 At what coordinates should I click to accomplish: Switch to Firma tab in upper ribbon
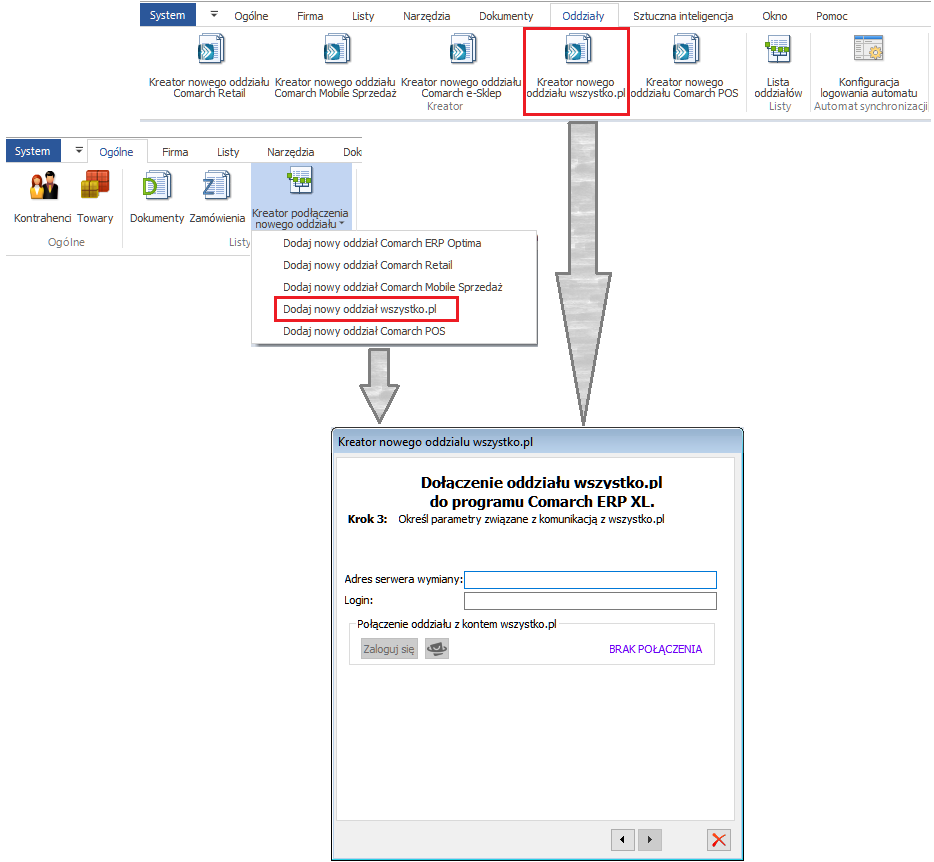point(310,16)
